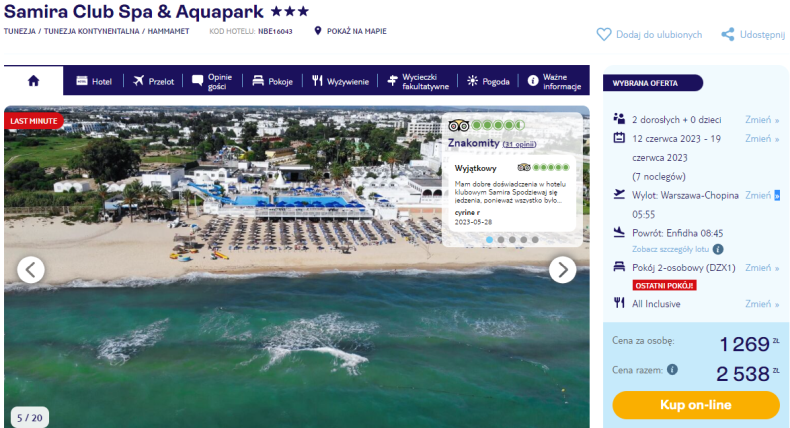This screenshot has width=790, height=428.
Task: Open the home tab icon
Action: pyautogui.click(x=33, y=81)
